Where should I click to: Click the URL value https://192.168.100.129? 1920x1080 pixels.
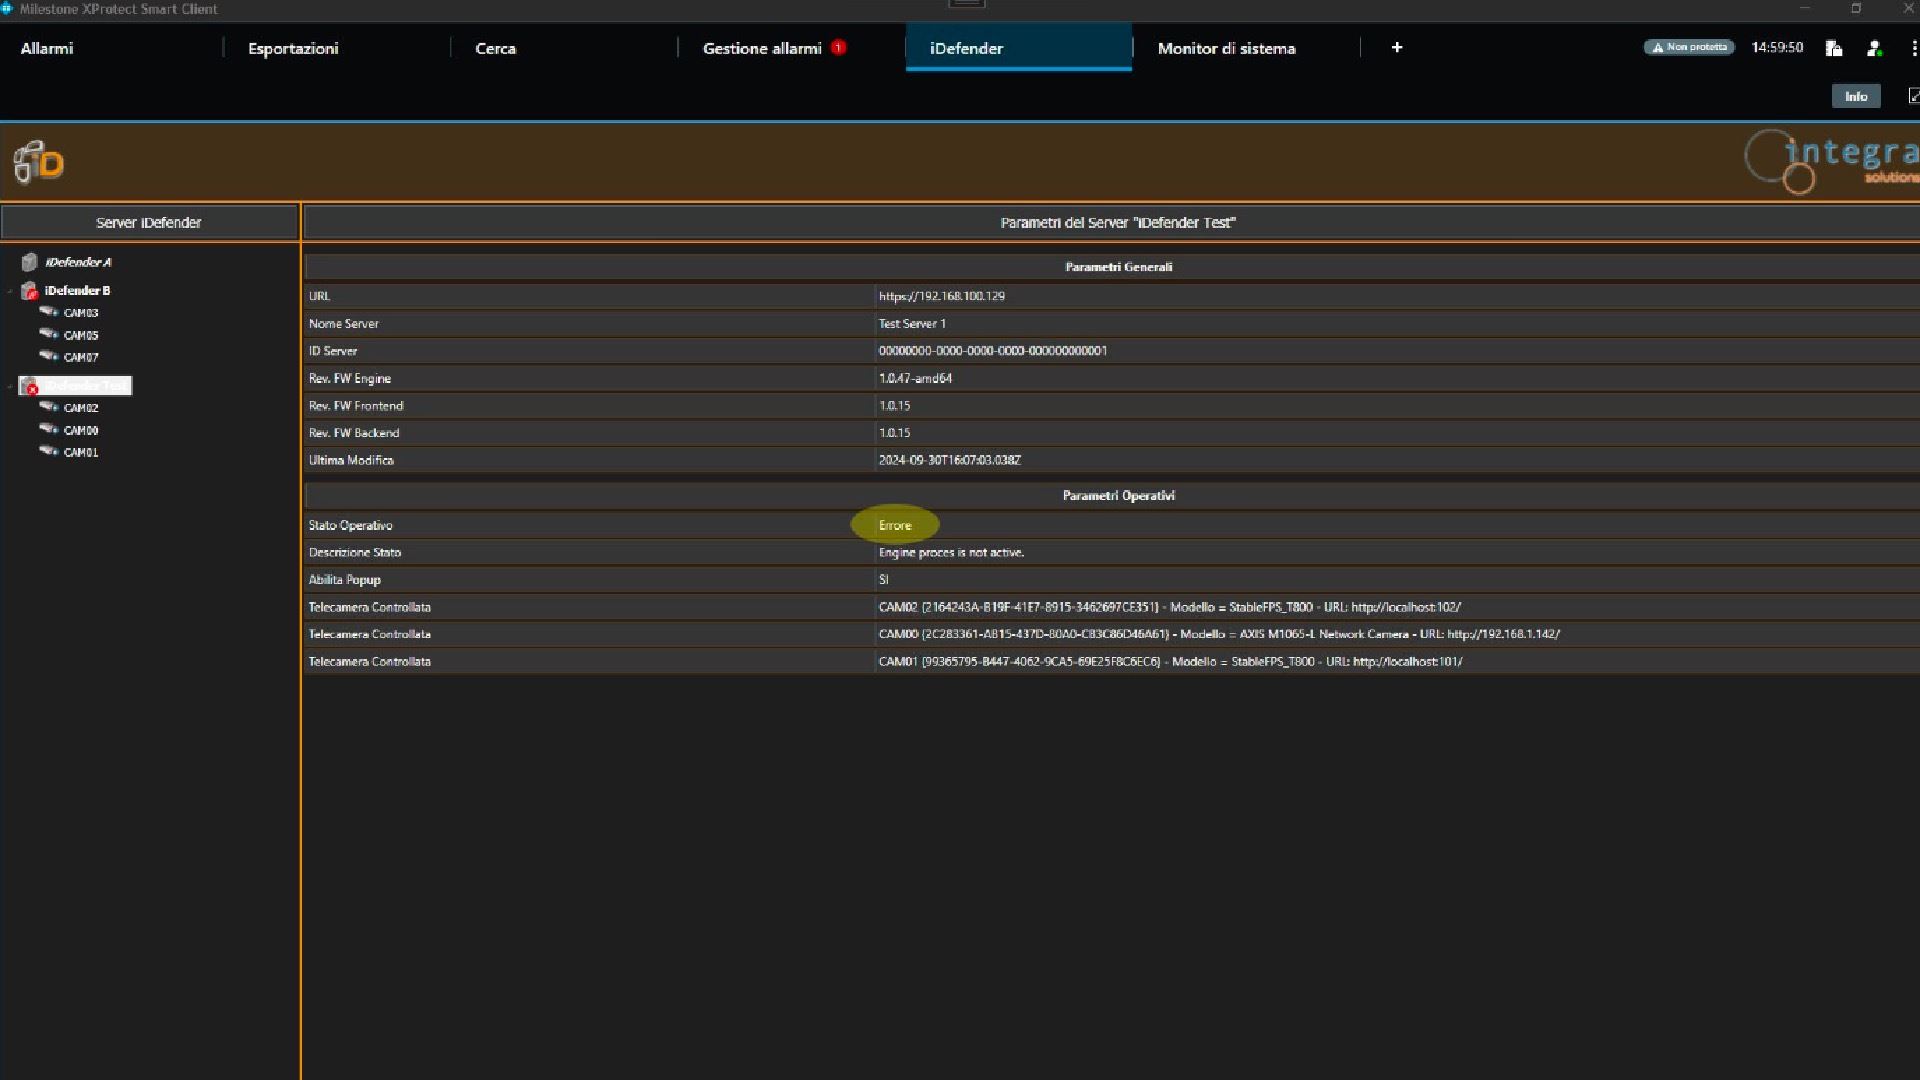coord(941,296)
